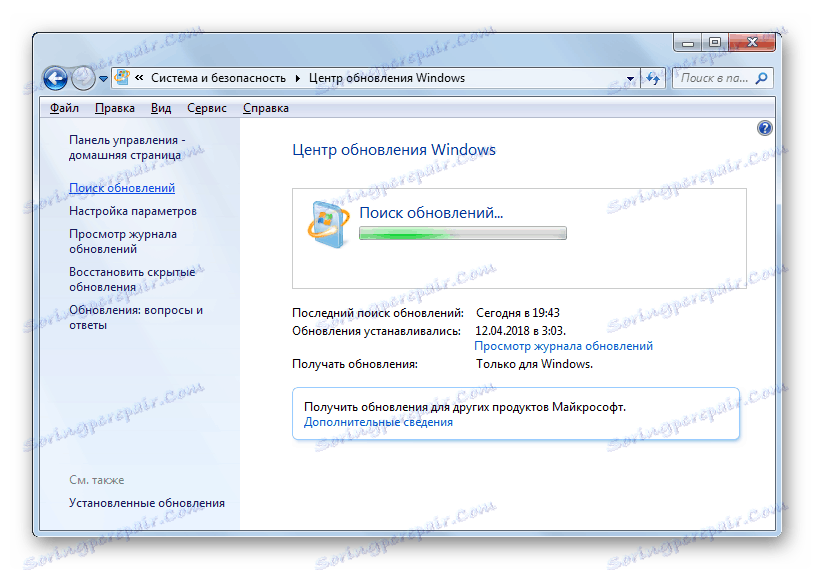
Task: Click the Поиск обновлений... status text
Action: 431,213
